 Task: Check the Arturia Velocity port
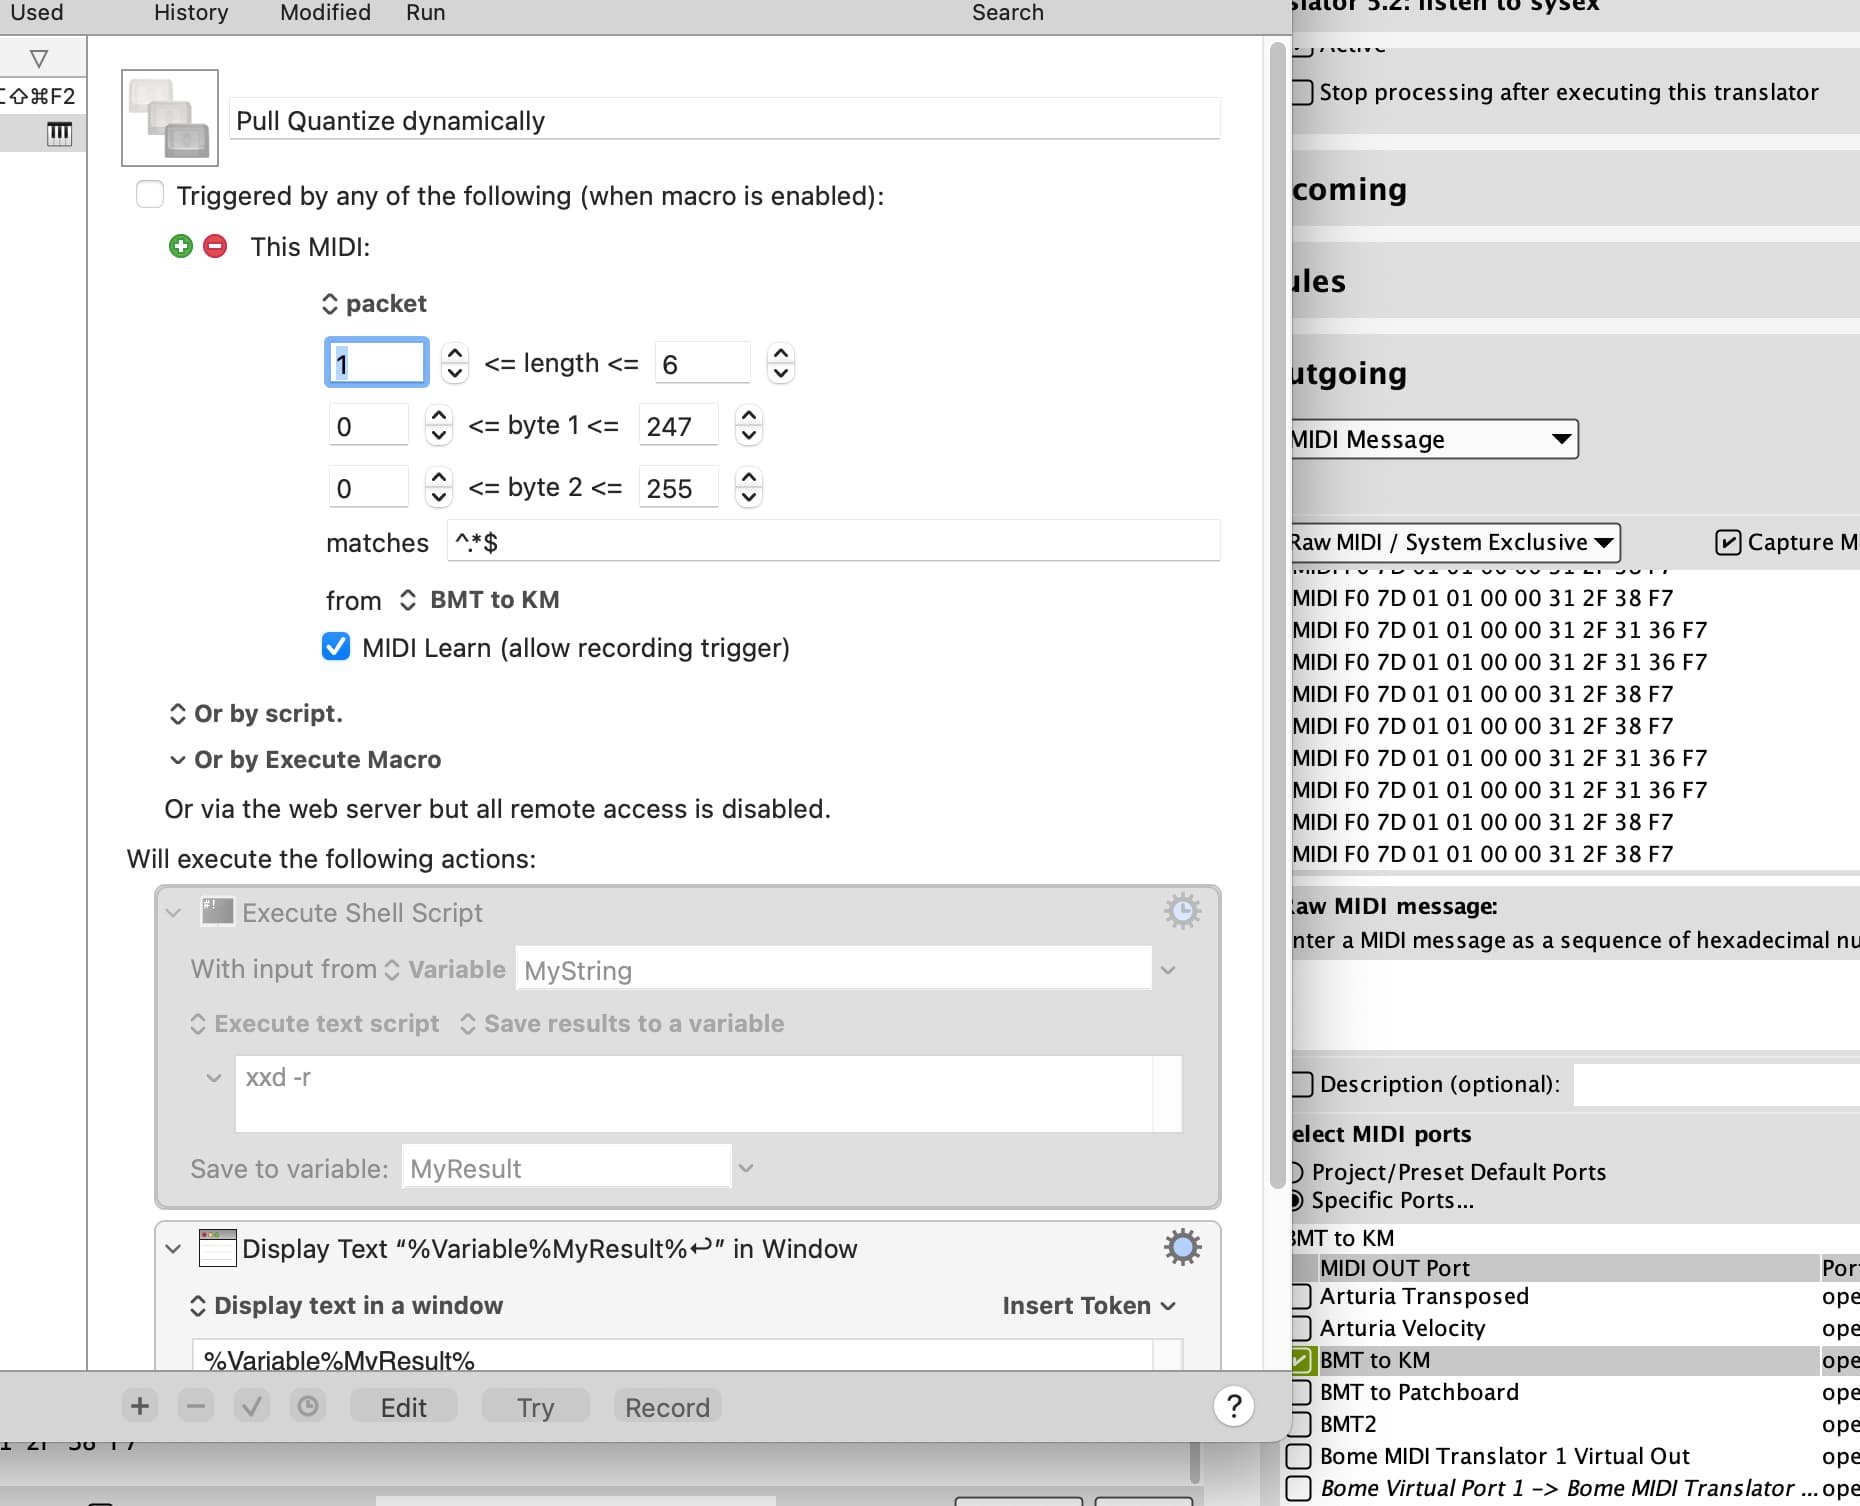pos(1301,1328)
